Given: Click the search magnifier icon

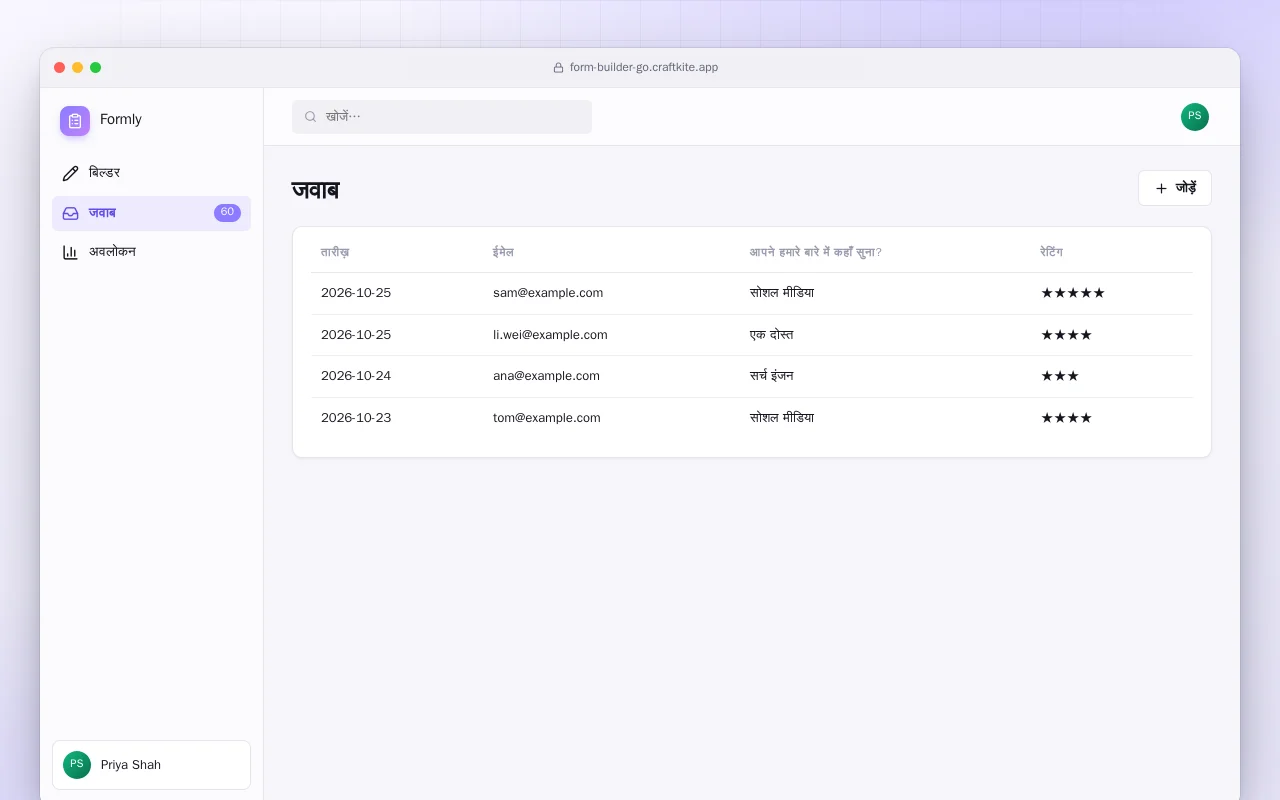Looking at the screenshot, I should (x=311, y=117).
